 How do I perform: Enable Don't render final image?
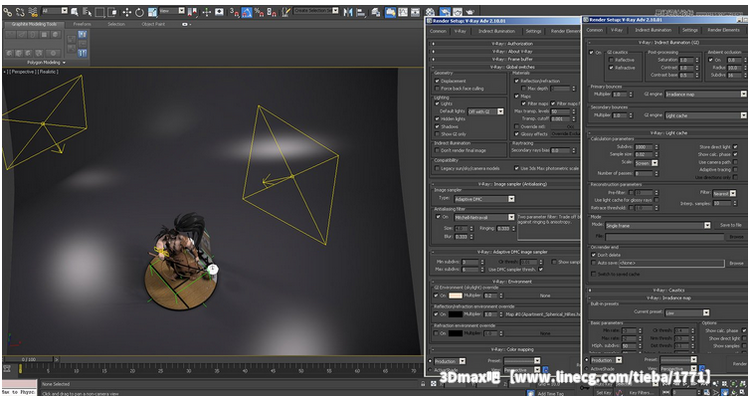point(437,150)
